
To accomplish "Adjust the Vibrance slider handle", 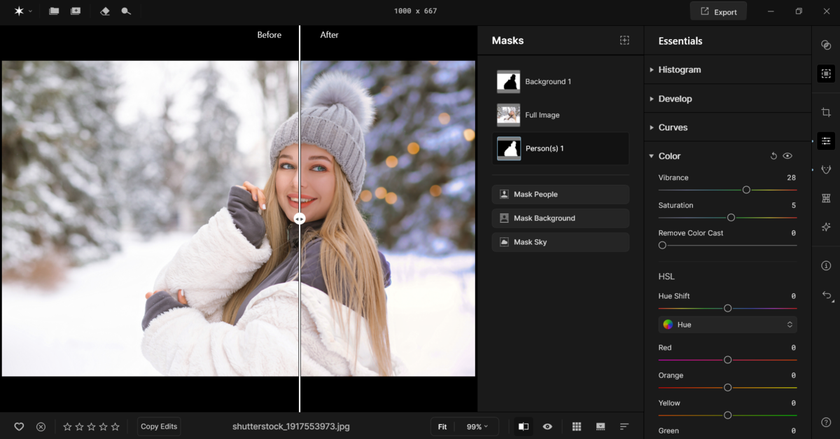I will [x=746, y=190].
